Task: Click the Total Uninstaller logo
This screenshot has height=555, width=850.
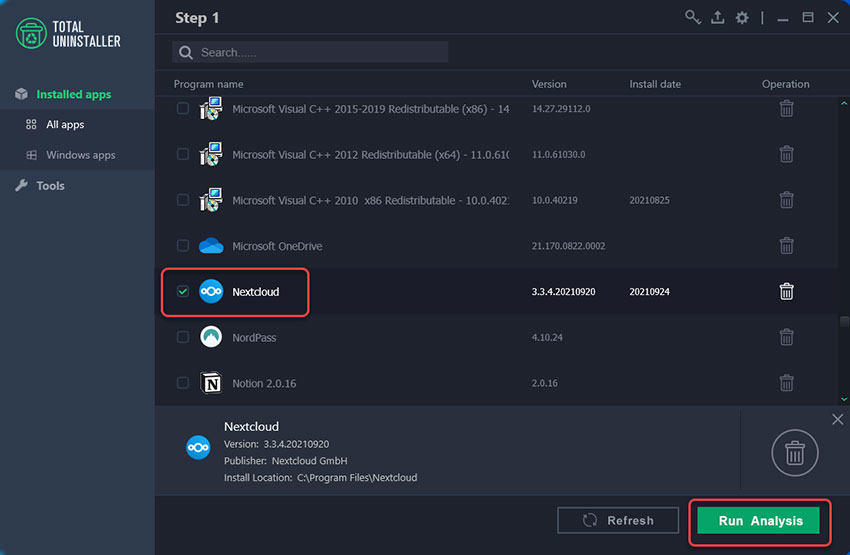Action: click(x=68, y=34)
